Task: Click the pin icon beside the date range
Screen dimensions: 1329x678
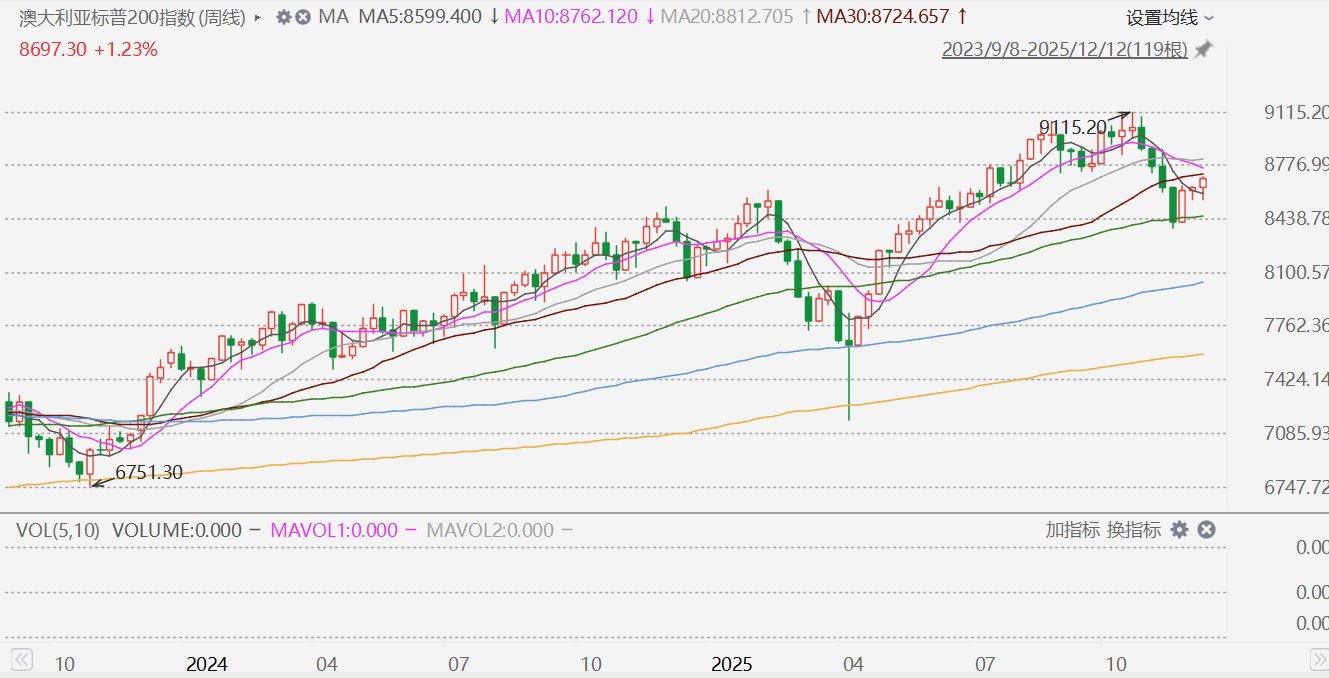Action: click(1203, 49)
